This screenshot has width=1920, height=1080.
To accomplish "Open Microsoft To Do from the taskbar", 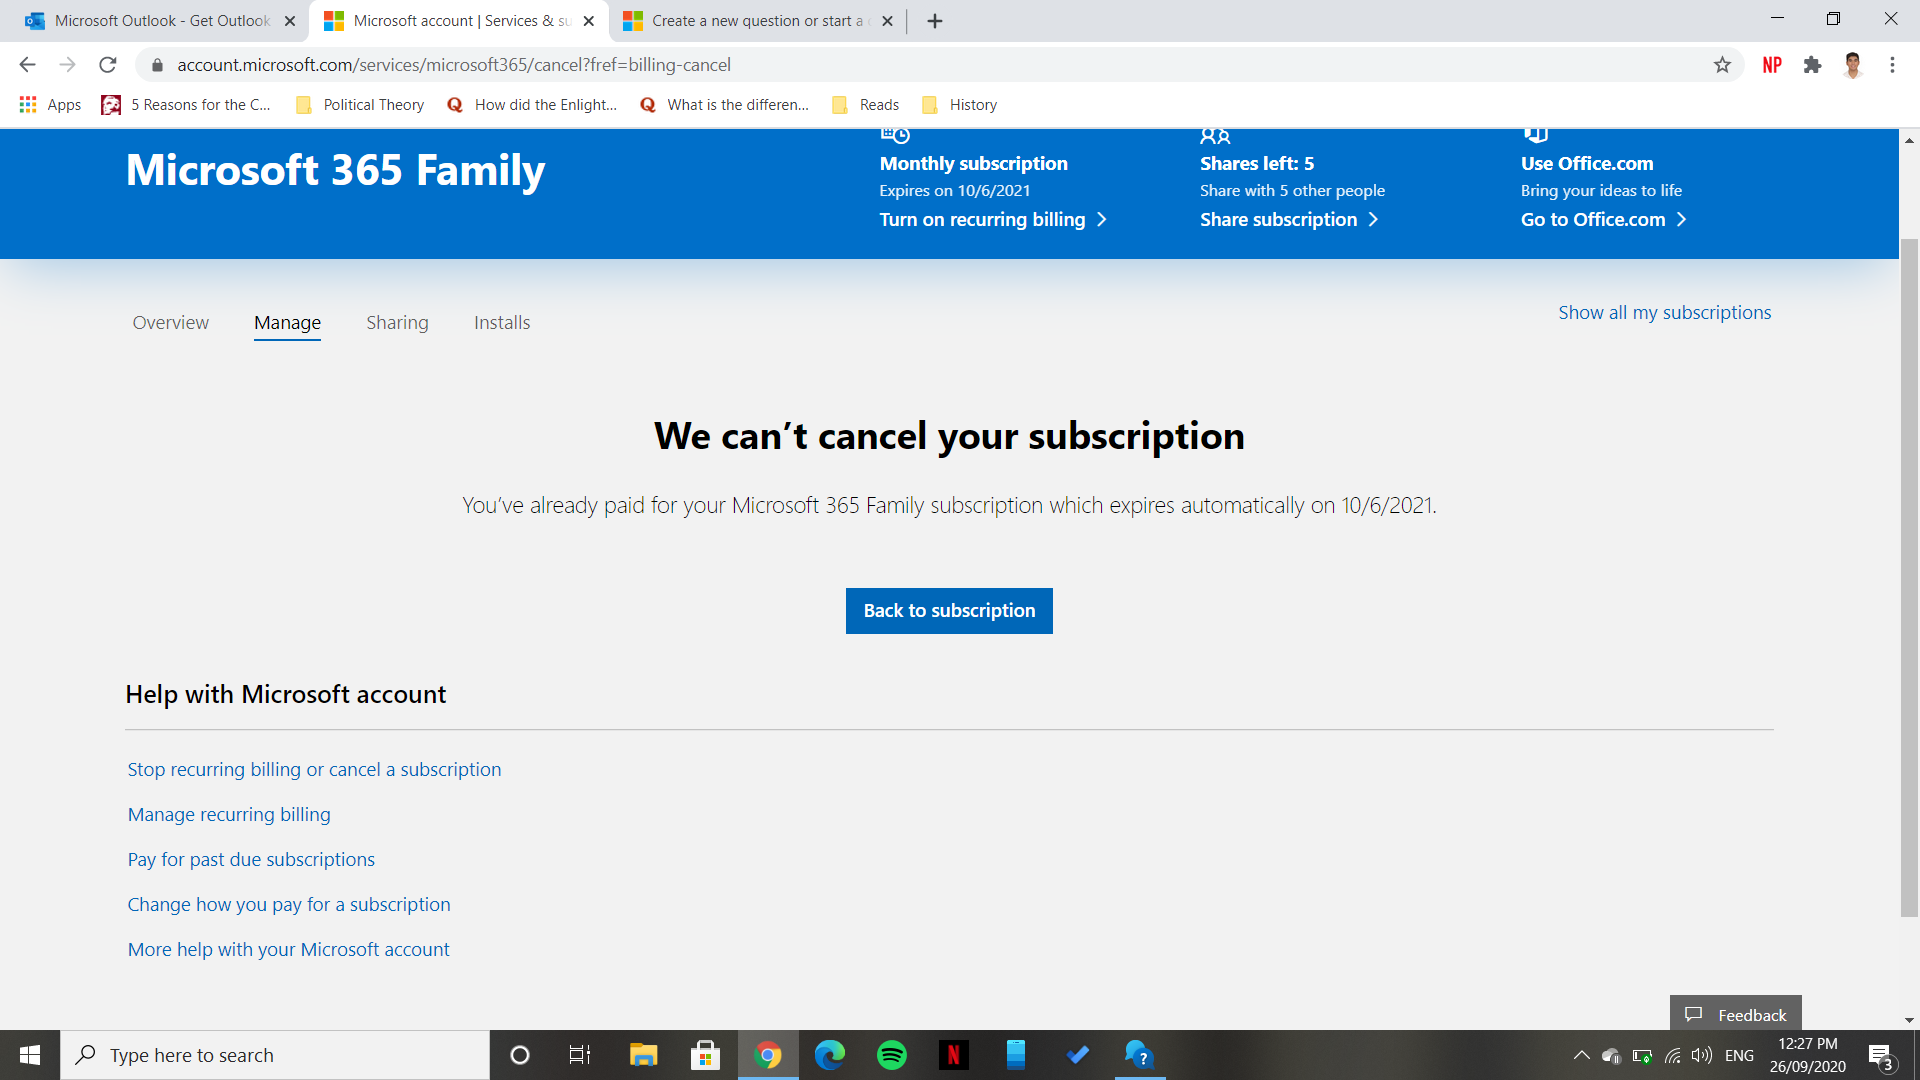I will (x=1077, y=1055).
